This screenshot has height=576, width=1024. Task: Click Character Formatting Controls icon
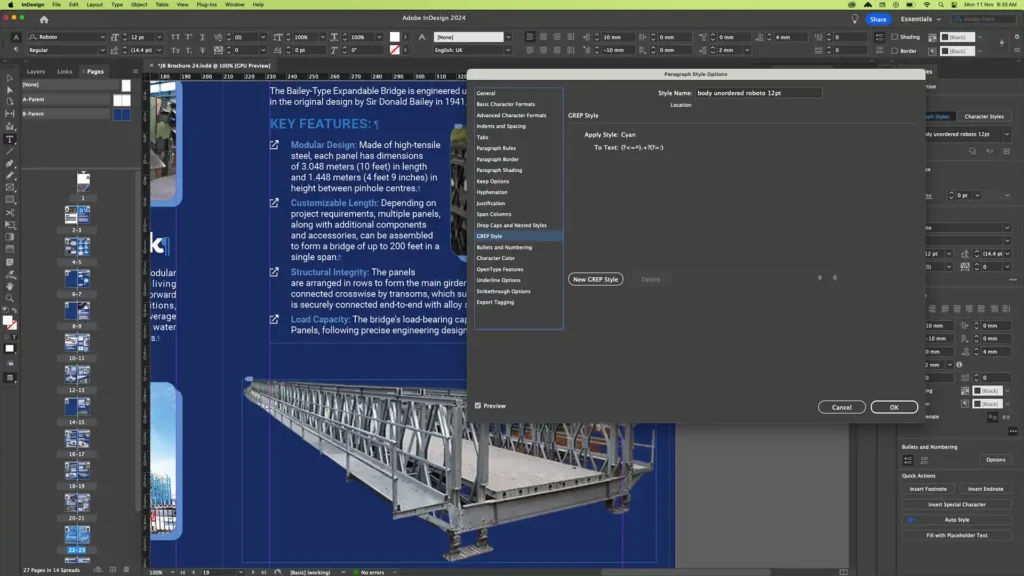[16, 37]
